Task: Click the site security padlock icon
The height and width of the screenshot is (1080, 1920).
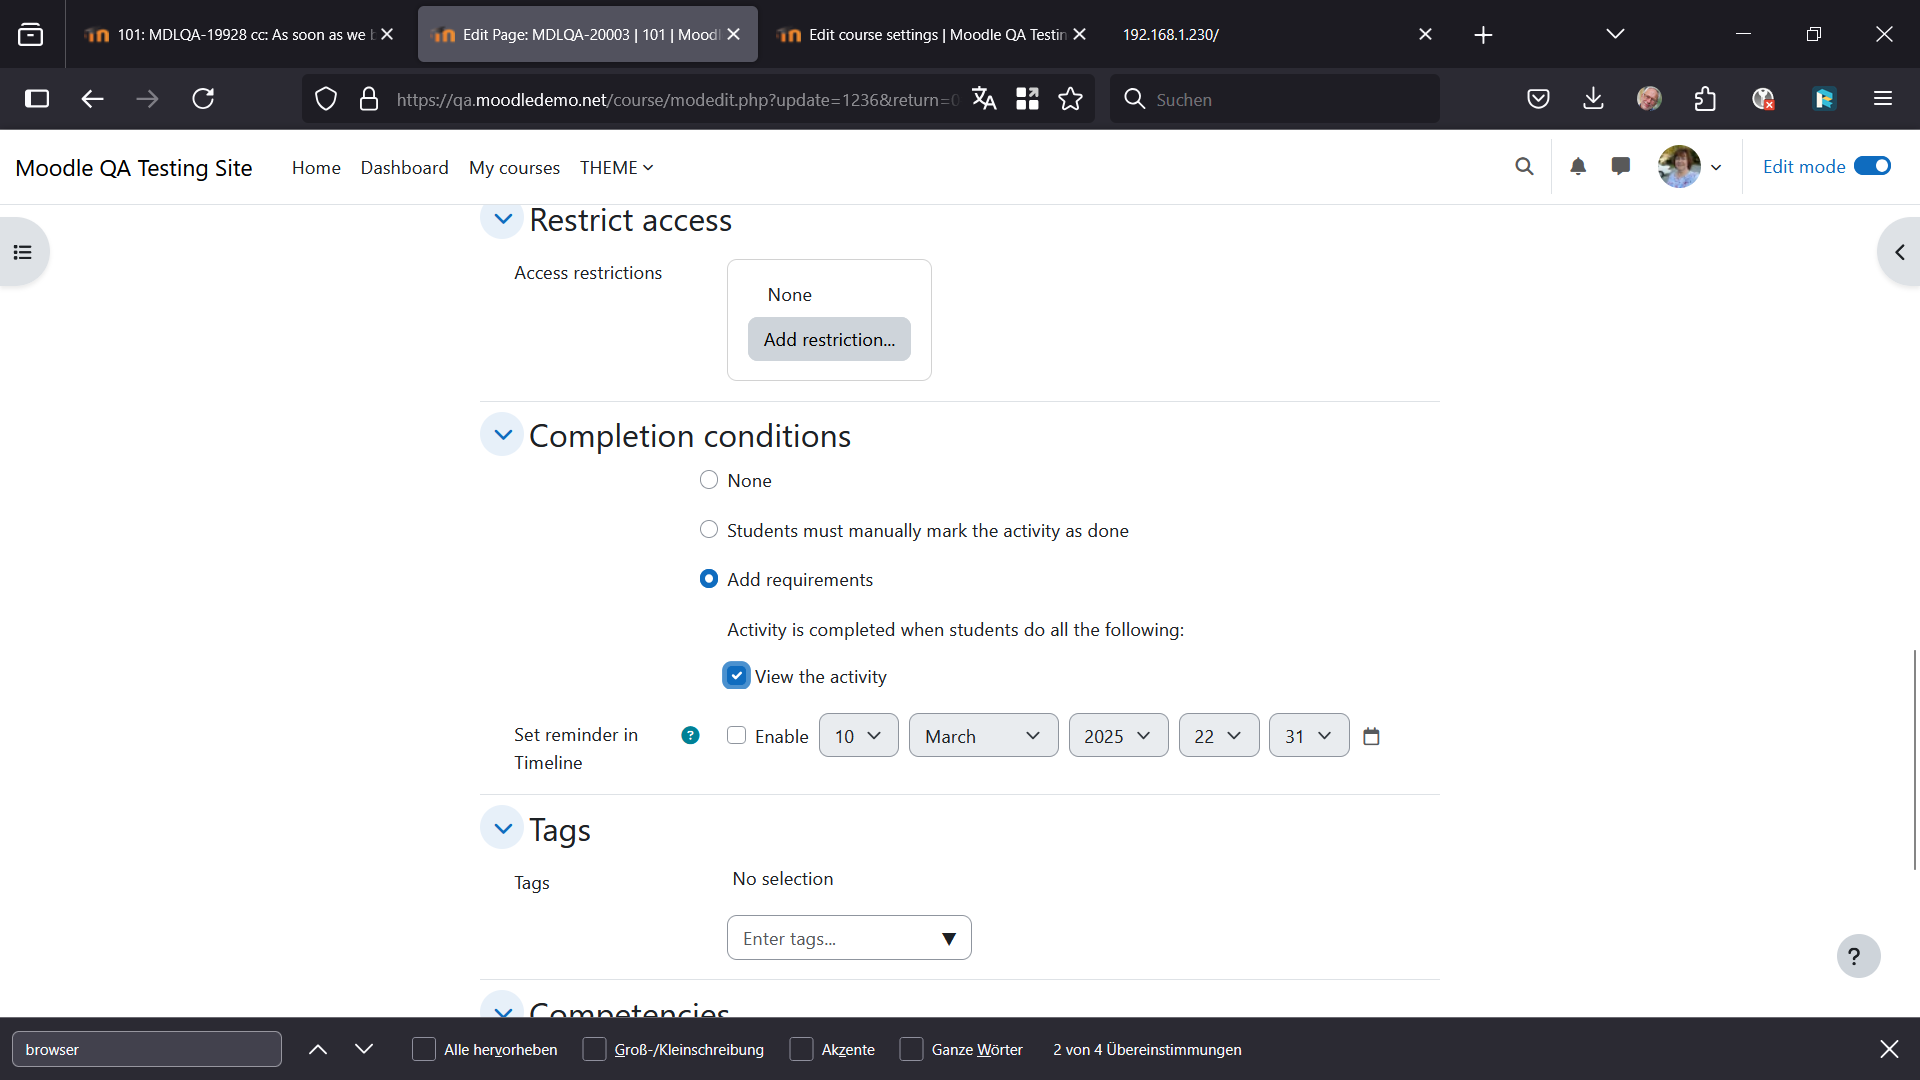Action: pos(369,99)
